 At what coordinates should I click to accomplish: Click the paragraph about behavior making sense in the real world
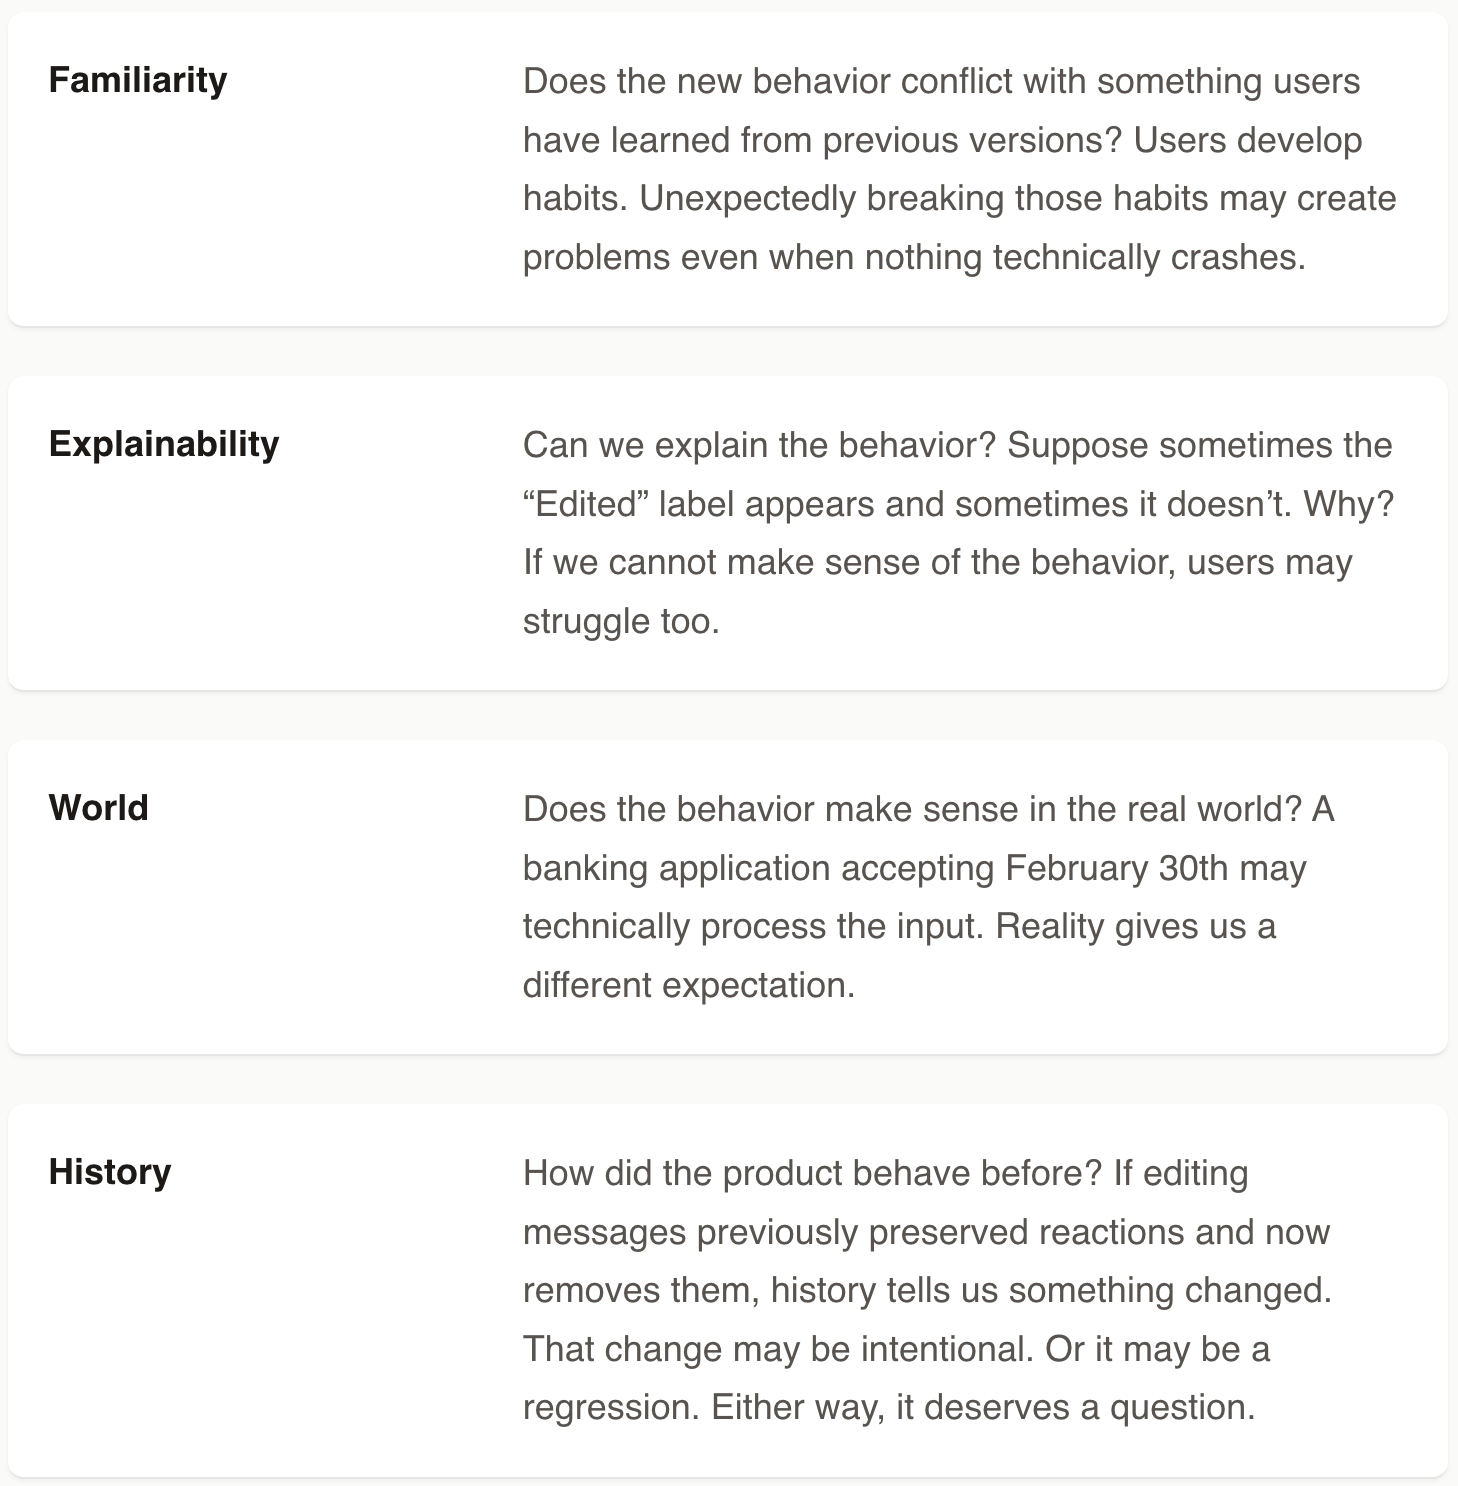point(929,897)
